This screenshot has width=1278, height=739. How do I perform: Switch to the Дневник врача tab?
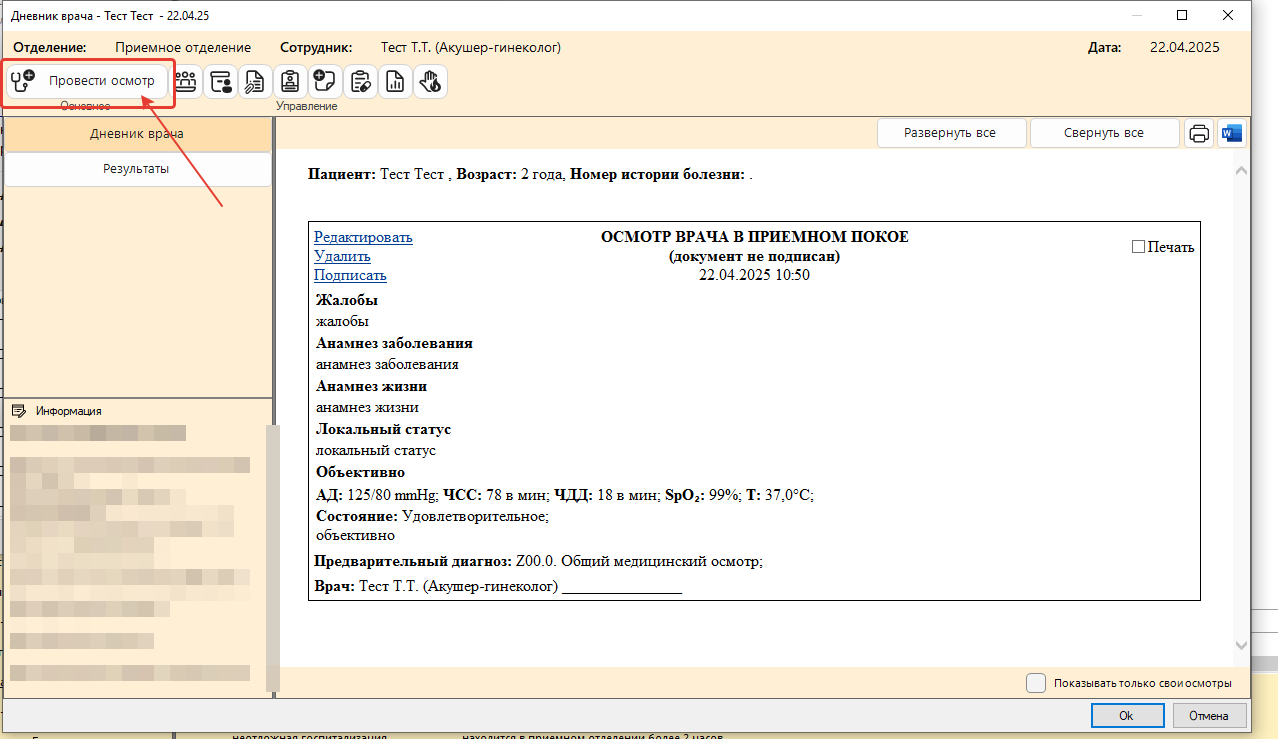coord(137,134)
